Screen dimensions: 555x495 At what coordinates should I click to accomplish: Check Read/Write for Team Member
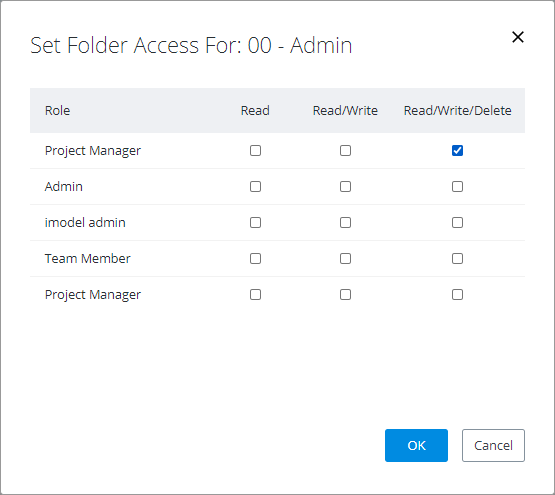pyautogui.click(x=345, y=259)
